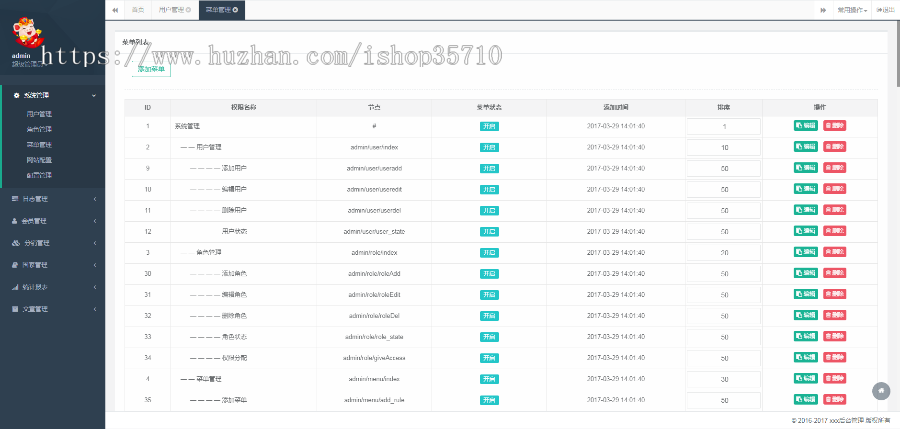The image size is (900, 429).
Task: Click the sort field showing 1
Action: (x=724, y=126)
